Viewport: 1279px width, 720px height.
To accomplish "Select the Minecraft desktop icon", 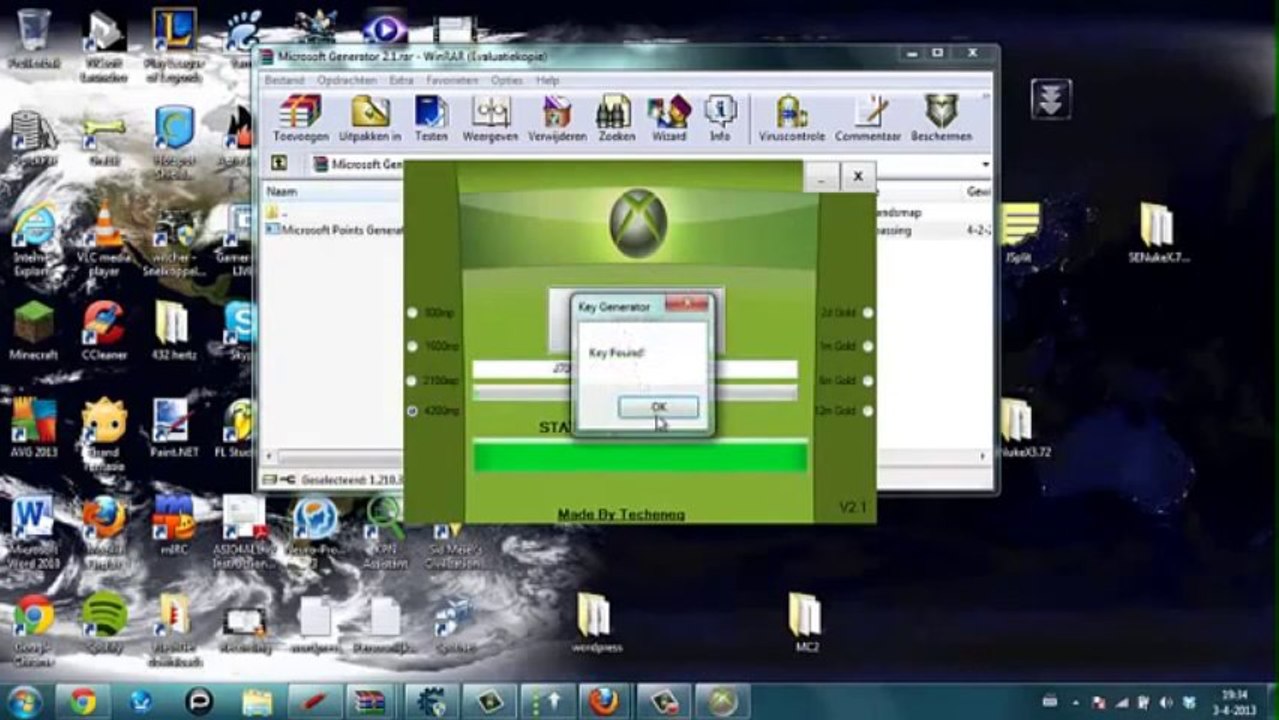I will (x=34, y=330).
